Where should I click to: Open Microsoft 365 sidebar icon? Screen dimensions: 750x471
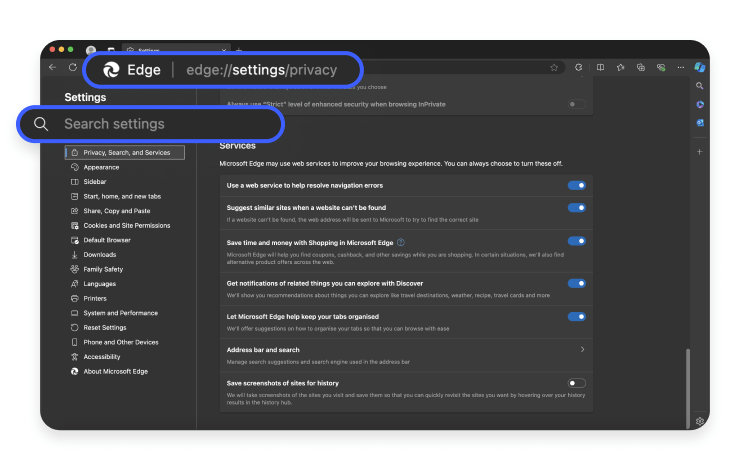[700, 104]
